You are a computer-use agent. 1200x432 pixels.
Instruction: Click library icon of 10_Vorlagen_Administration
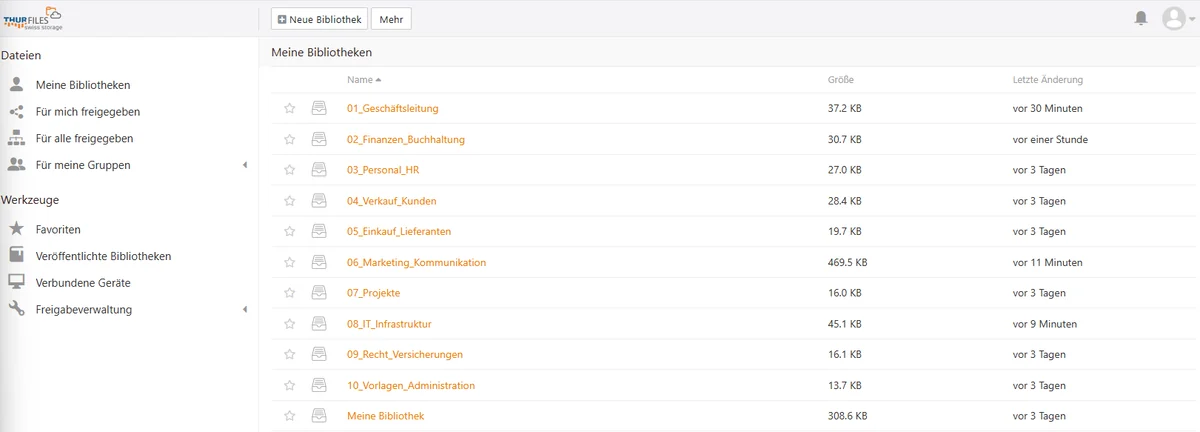coord(319,385)
